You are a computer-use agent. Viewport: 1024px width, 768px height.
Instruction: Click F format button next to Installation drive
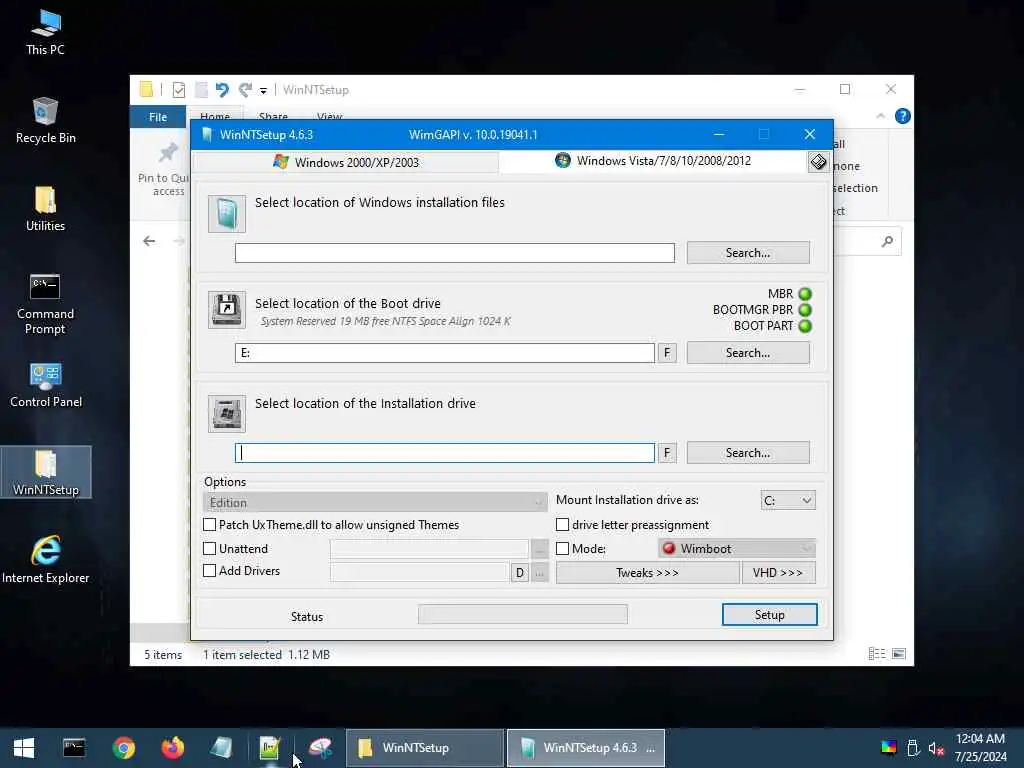point(667,453)
